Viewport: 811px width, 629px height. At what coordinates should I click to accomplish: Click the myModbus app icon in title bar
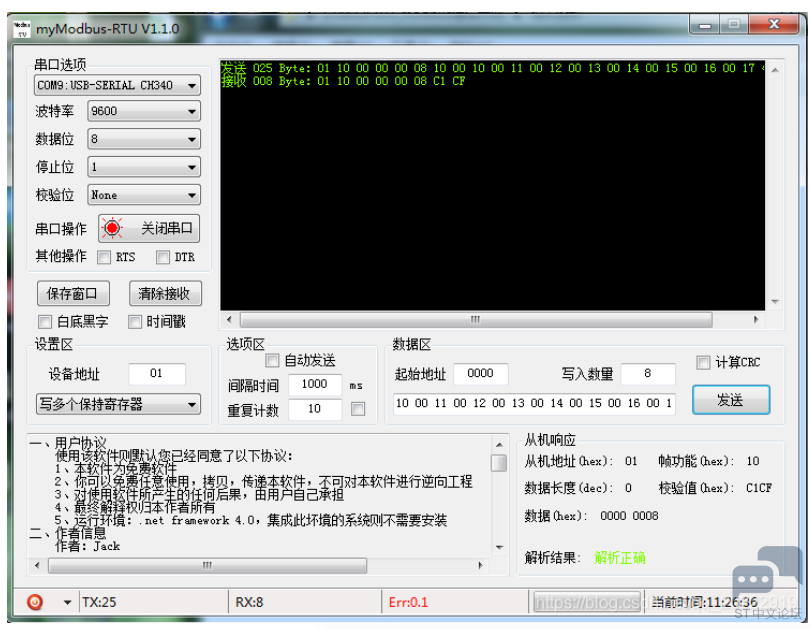tap(21, 28)
